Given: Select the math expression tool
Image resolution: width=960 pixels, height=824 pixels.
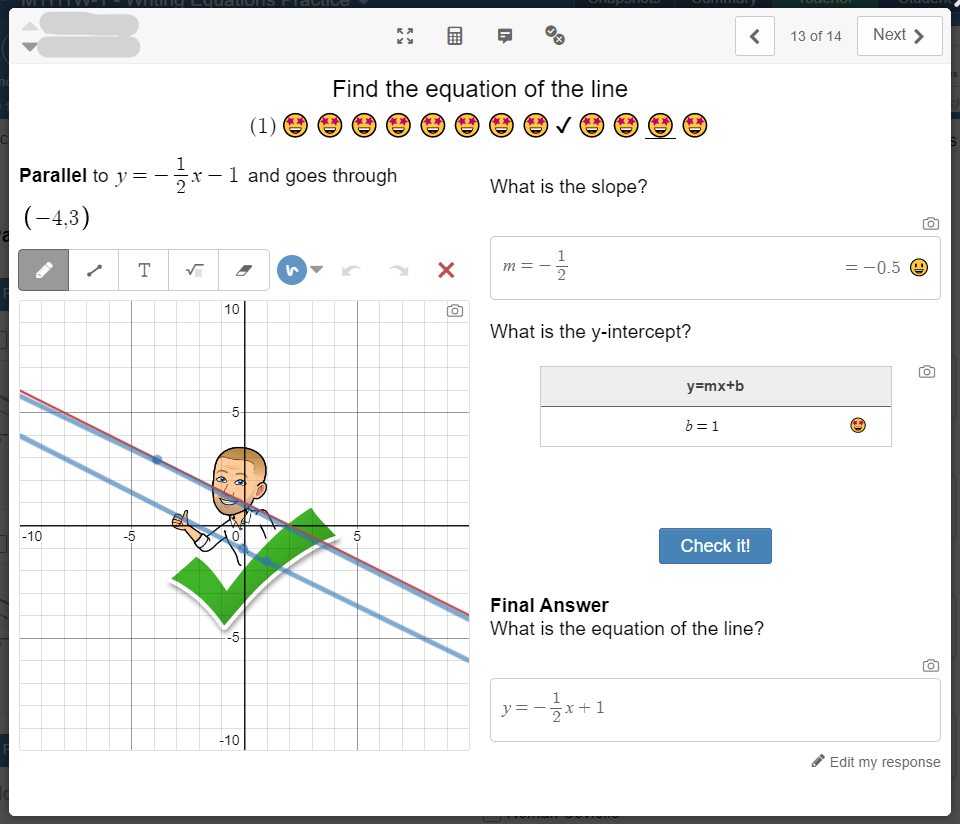Looking at the screenshot, I should pyautogui.click(x=194, y=270).
